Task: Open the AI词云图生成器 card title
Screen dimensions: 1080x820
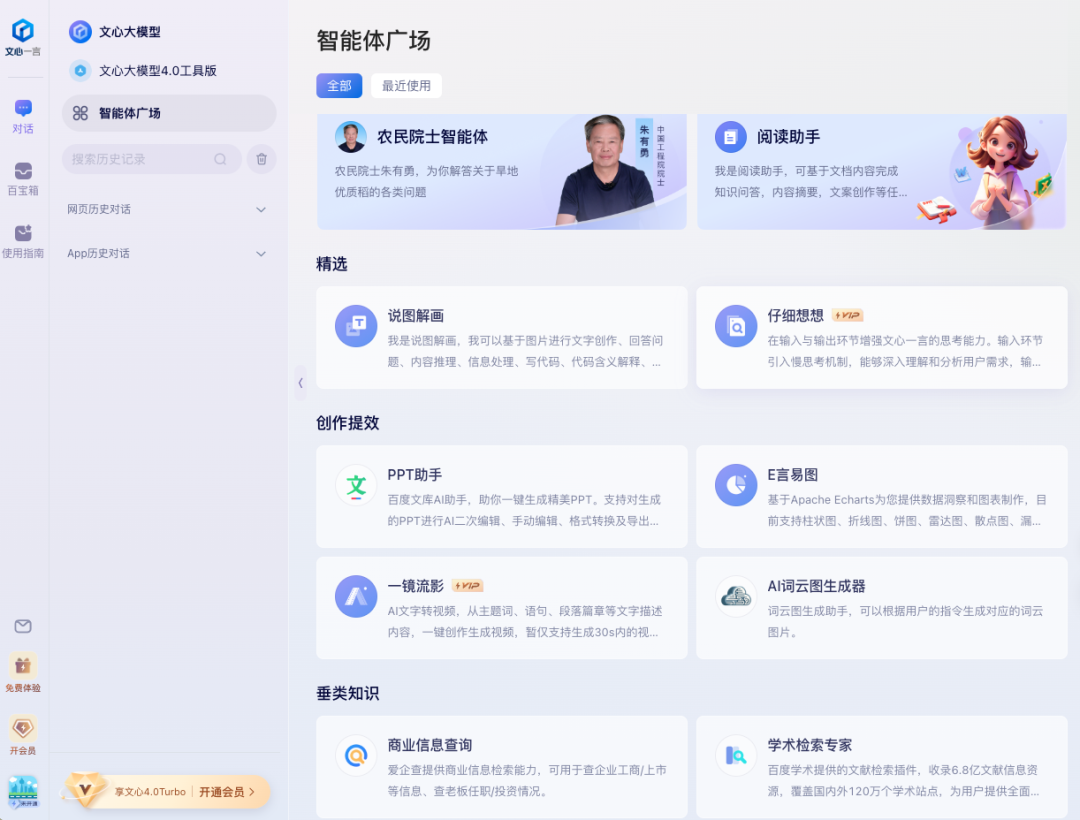Action: tap(816, 586)
